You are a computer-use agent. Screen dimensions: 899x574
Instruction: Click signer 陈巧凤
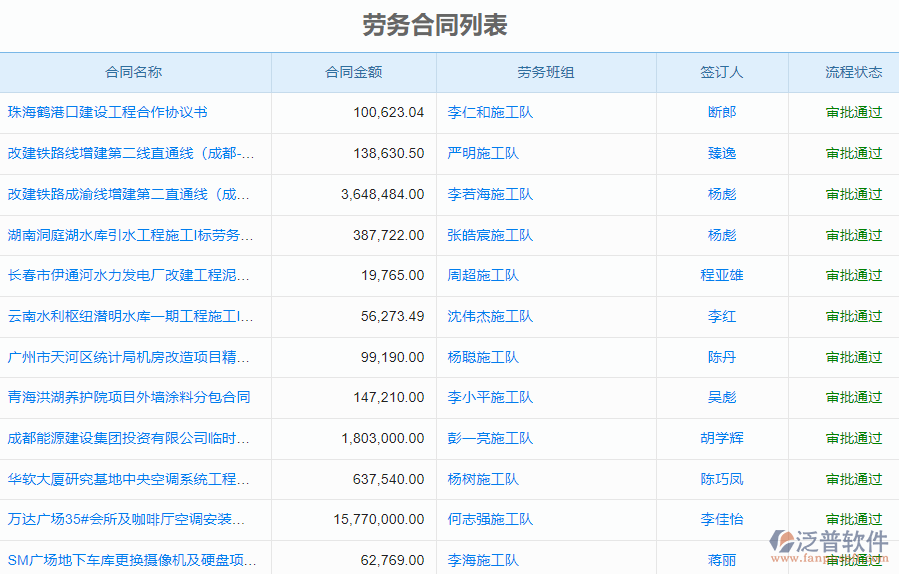click(722, 479)
